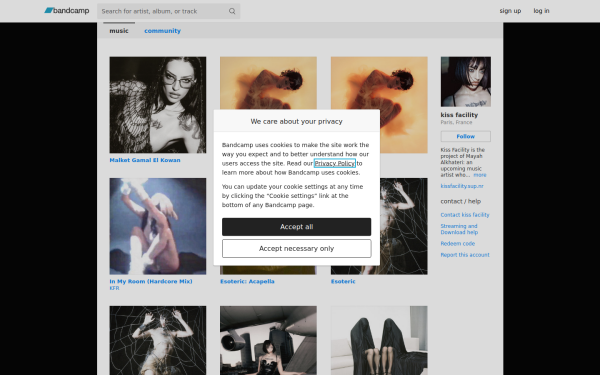Follow kiss facility
Screen dimensions: 600x375
(x=466, y=136)
